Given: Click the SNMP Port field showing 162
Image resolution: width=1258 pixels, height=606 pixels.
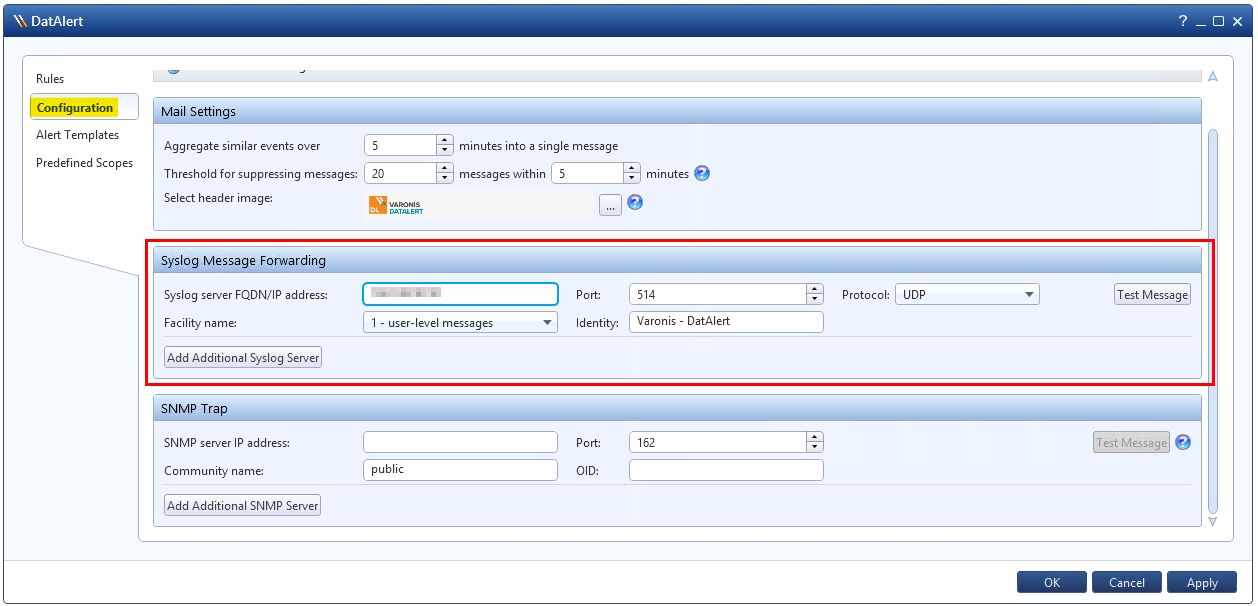Looking at the screenshot, I should click(718, 442).
